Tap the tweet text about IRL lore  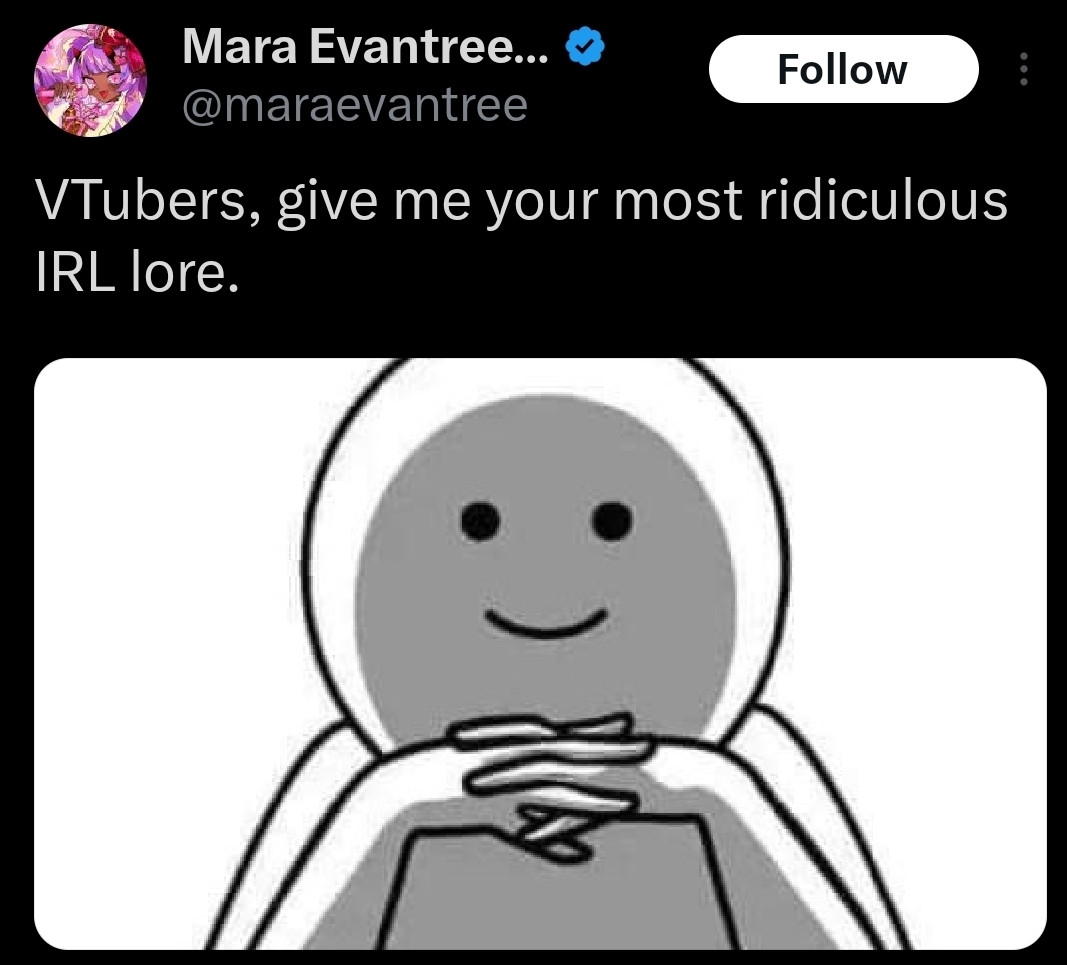(x=521, y=236)
